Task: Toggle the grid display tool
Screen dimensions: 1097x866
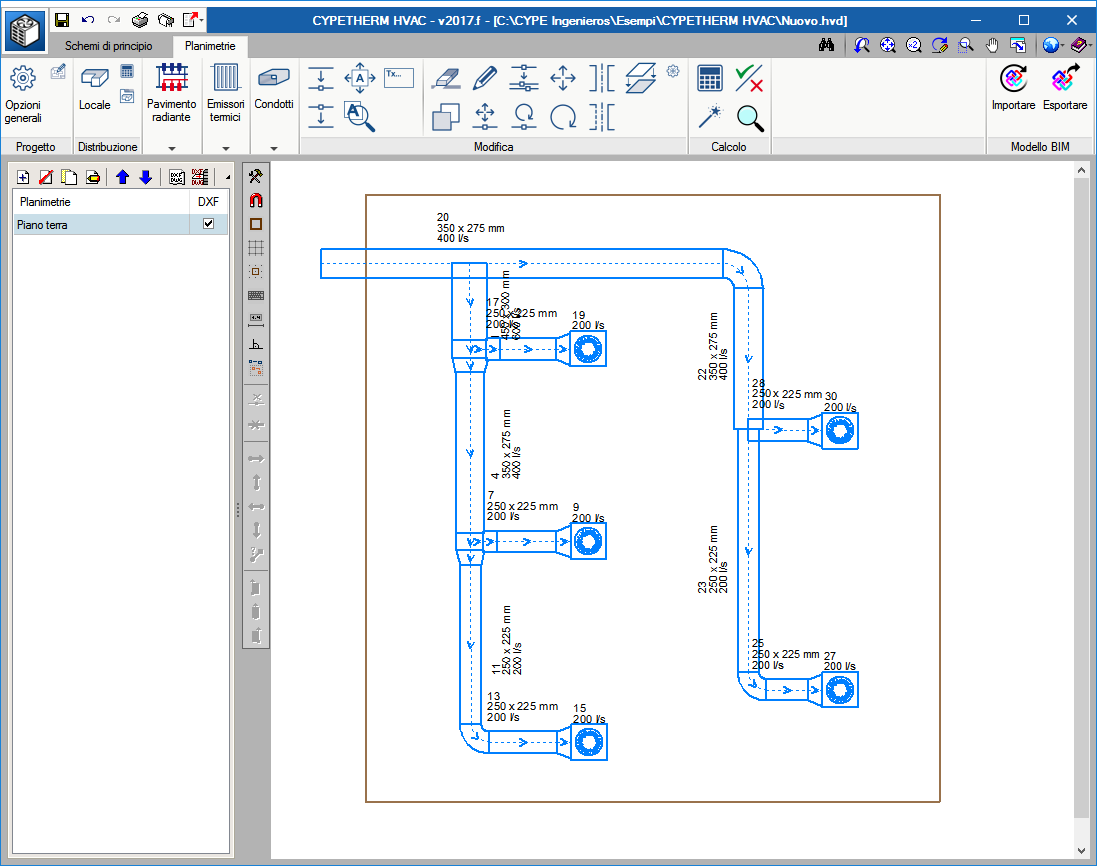Action: point(256,248)
